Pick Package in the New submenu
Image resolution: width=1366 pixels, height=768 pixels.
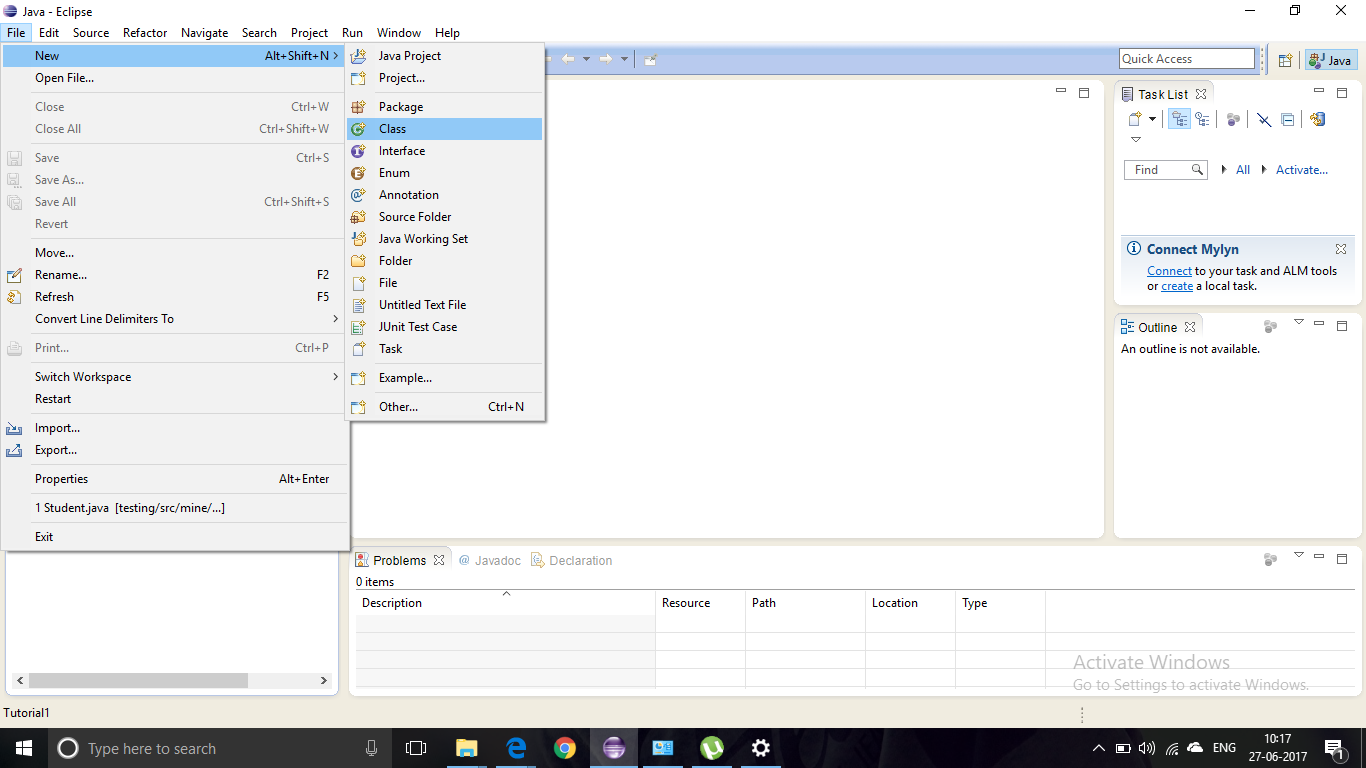coord(444,107)
